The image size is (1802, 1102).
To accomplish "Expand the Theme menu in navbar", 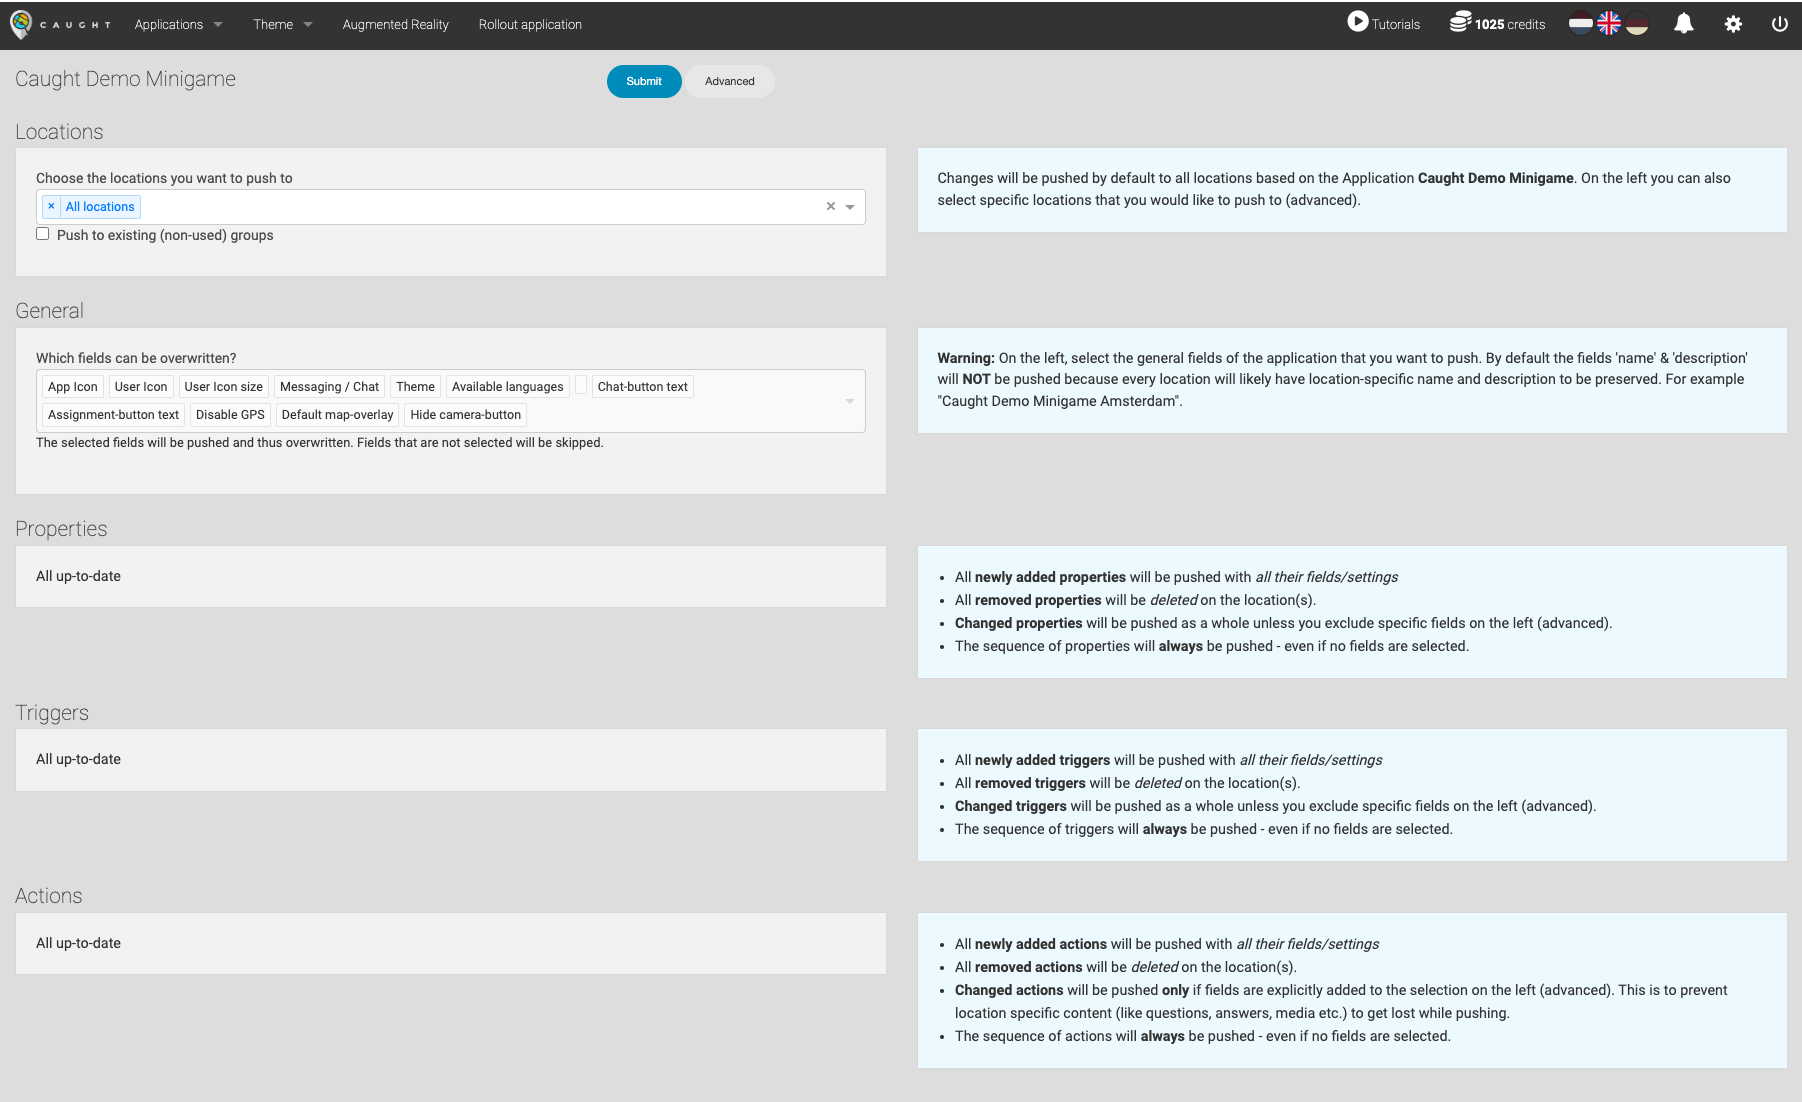I will pos(282,24).
